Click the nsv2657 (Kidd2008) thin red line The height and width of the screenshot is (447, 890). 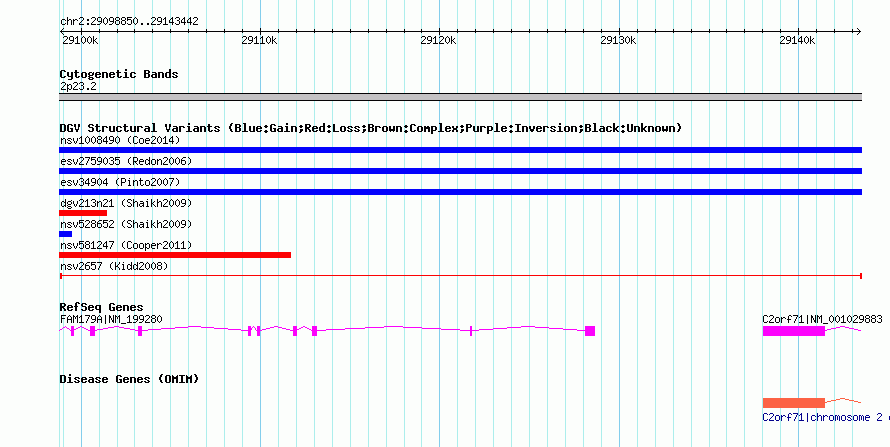coord(460,276)
